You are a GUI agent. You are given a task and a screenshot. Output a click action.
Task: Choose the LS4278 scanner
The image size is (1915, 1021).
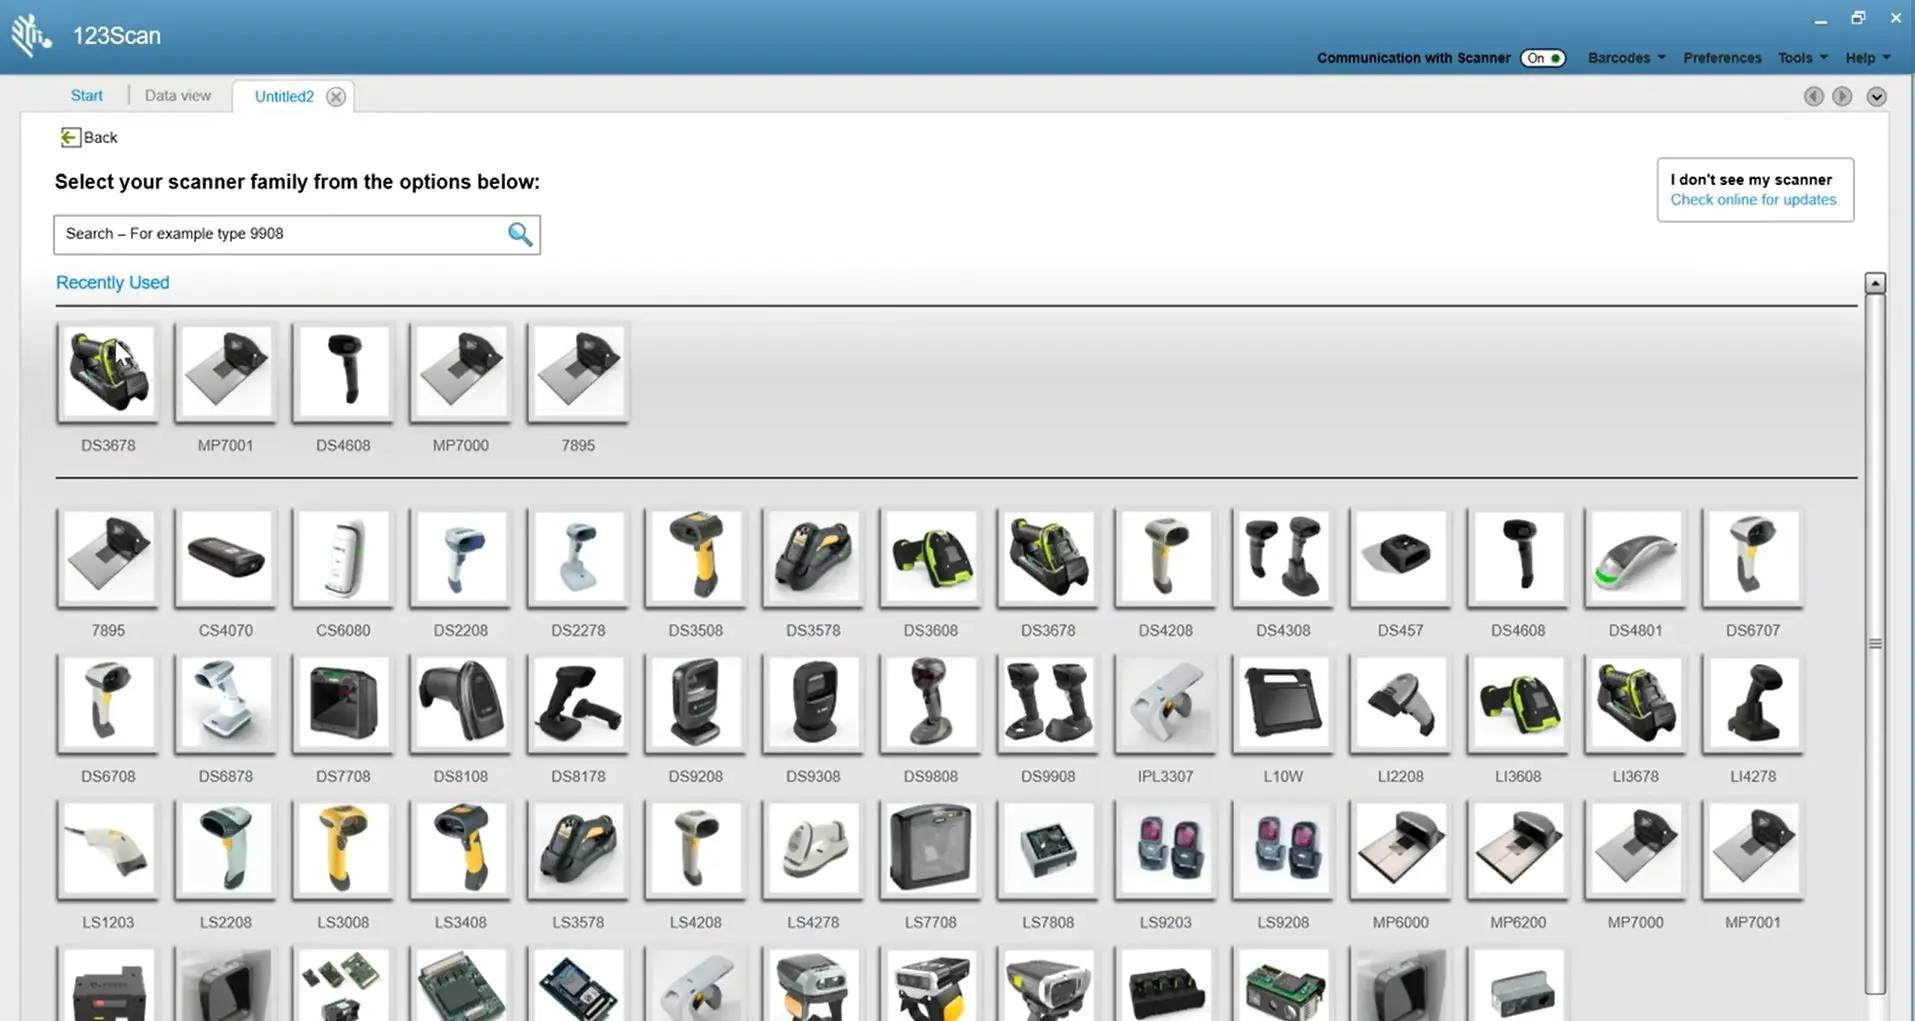pyautogui.click(x=813, y=850)
